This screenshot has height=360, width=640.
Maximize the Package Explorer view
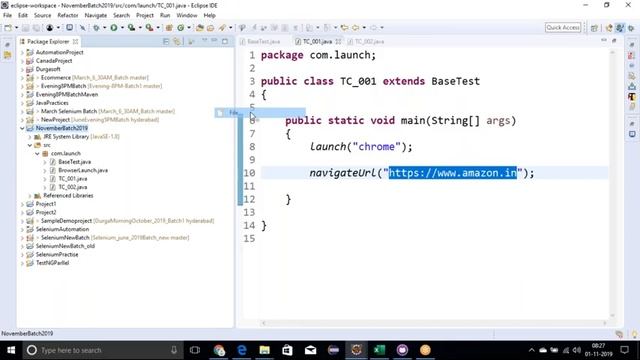(225, 41)
